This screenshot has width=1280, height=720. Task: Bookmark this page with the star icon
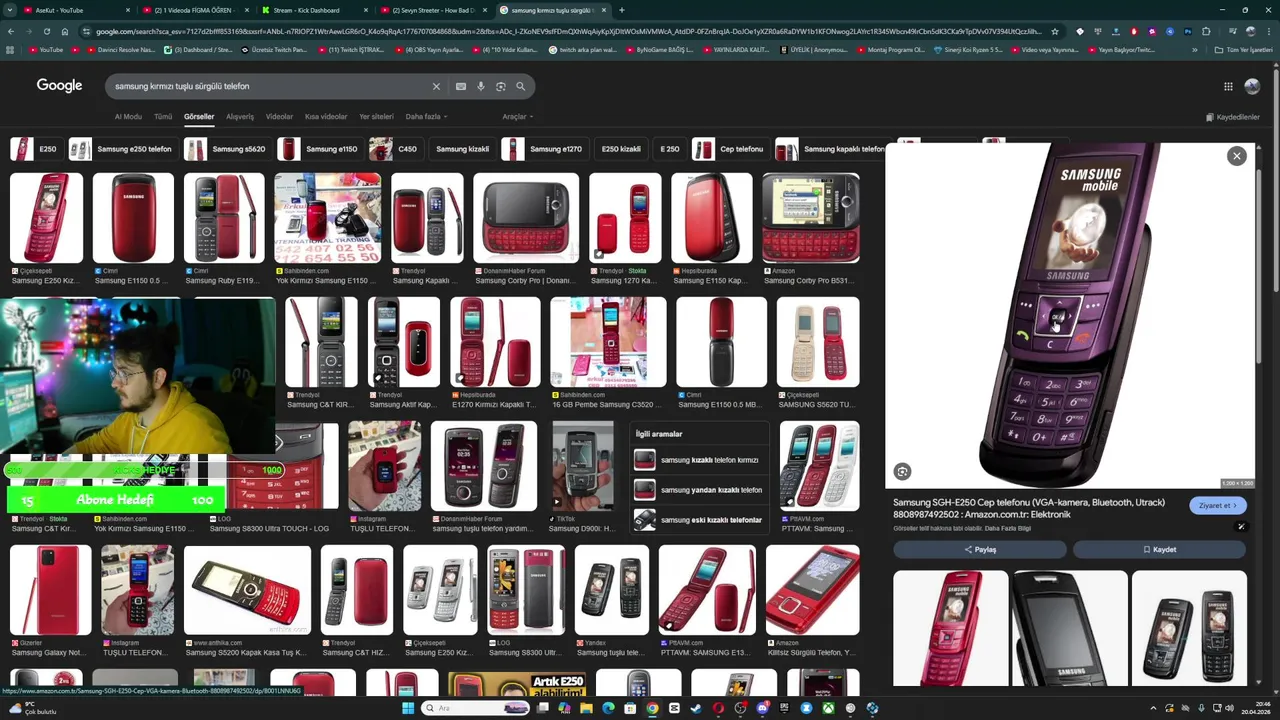(1054, 31)
